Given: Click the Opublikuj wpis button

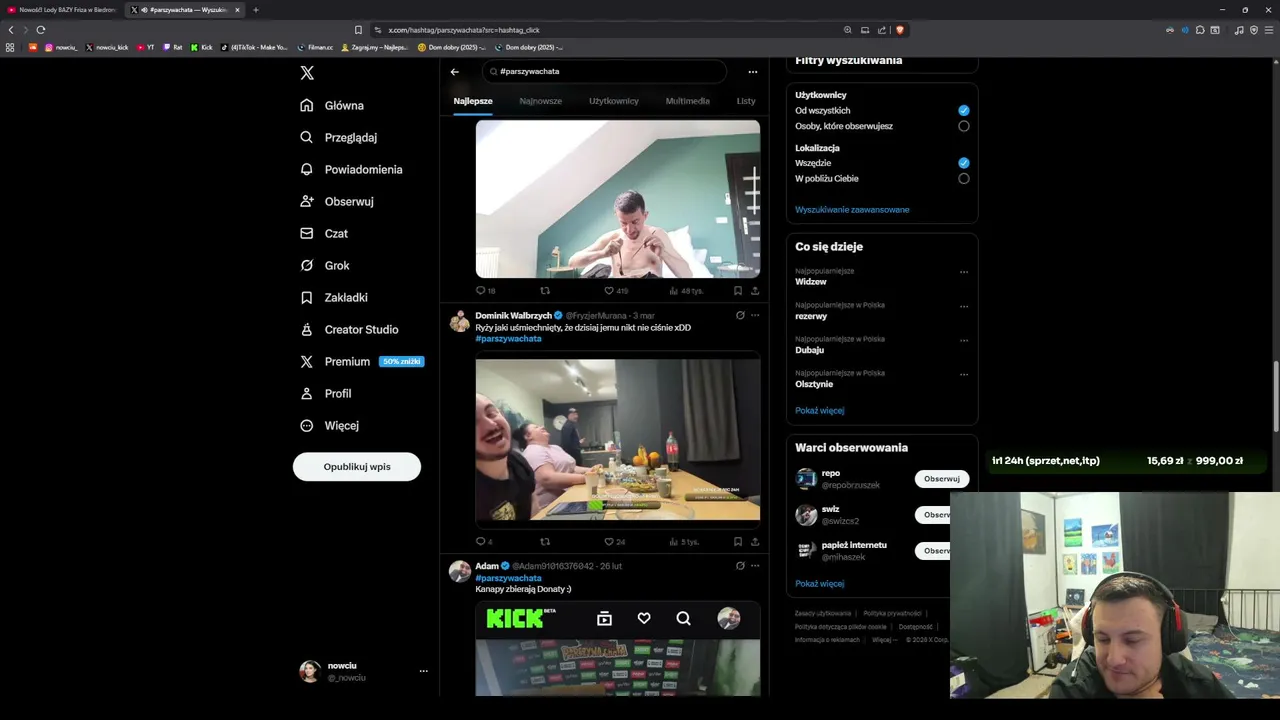Looking at the screenshot, I should click(x=357, y=467).
